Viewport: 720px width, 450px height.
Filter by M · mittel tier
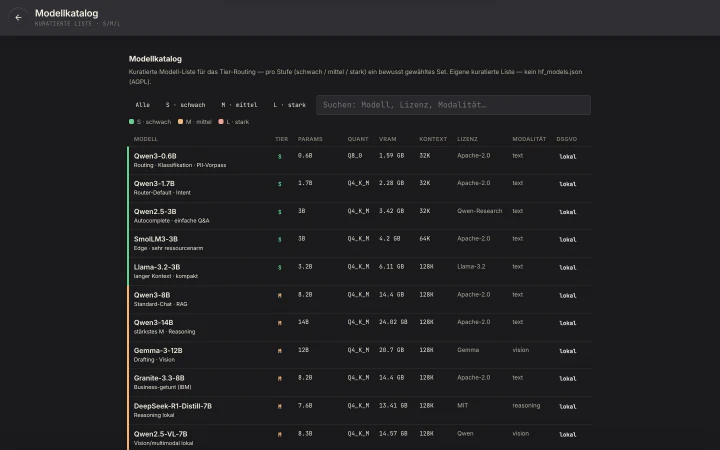[x=239, y=105]
